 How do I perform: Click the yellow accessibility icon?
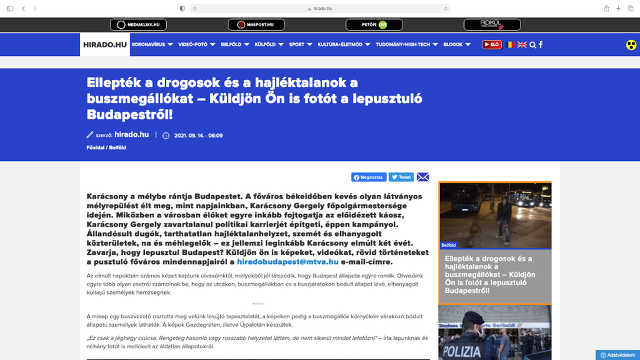tap(631, 45)
